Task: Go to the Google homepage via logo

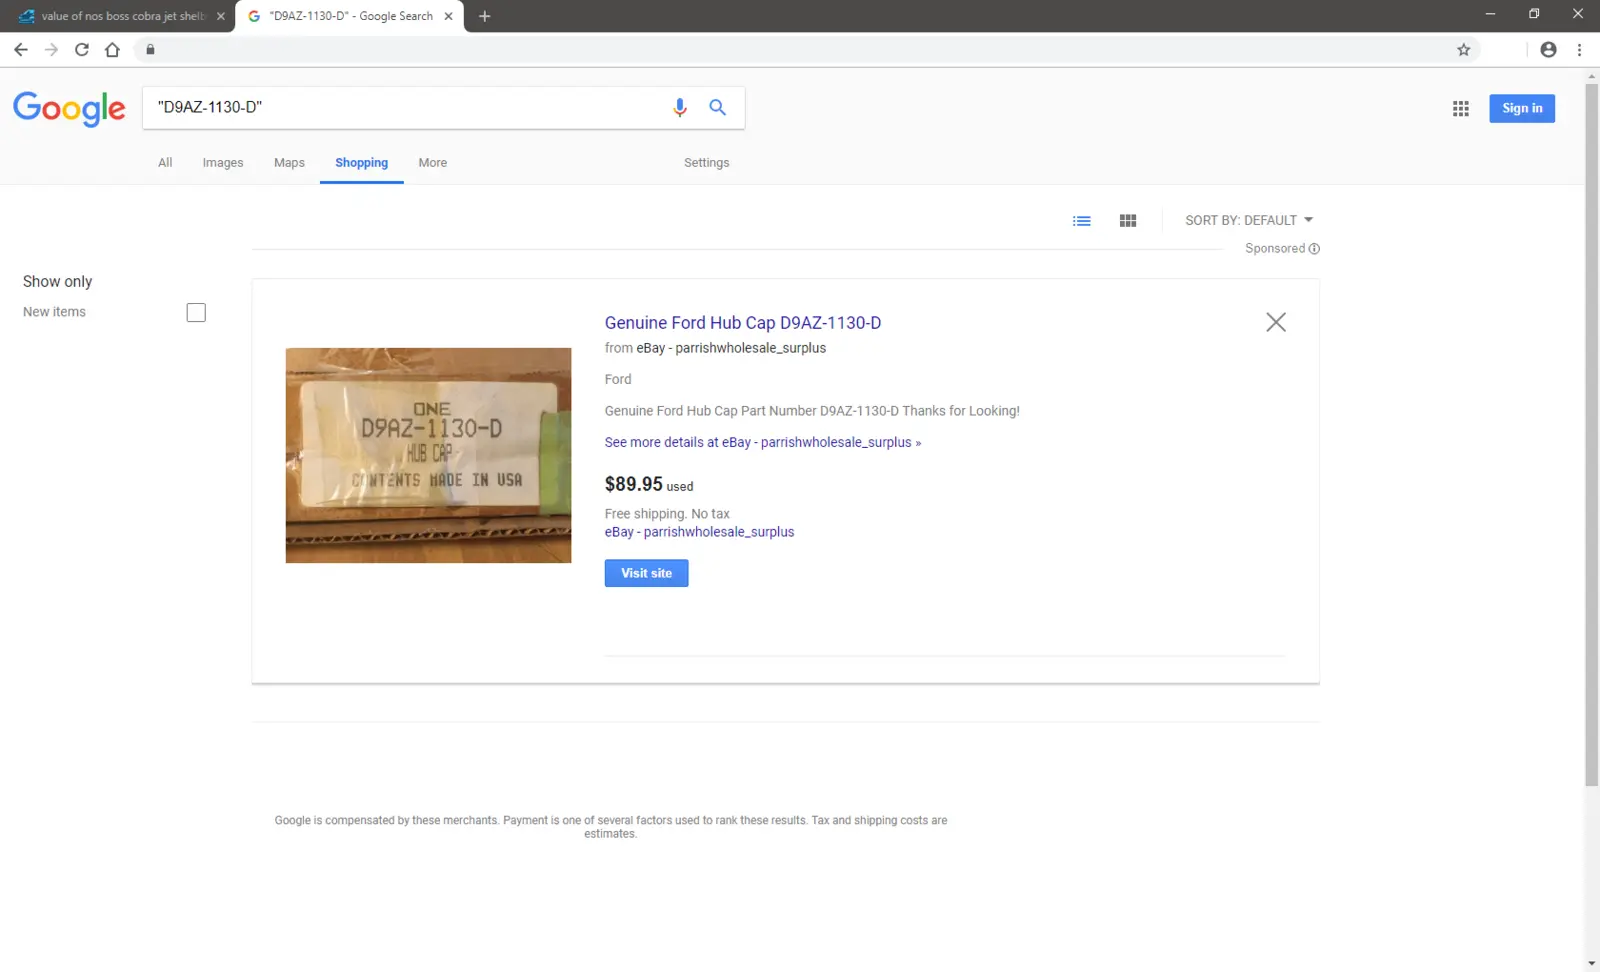Action: click(70, 108)
